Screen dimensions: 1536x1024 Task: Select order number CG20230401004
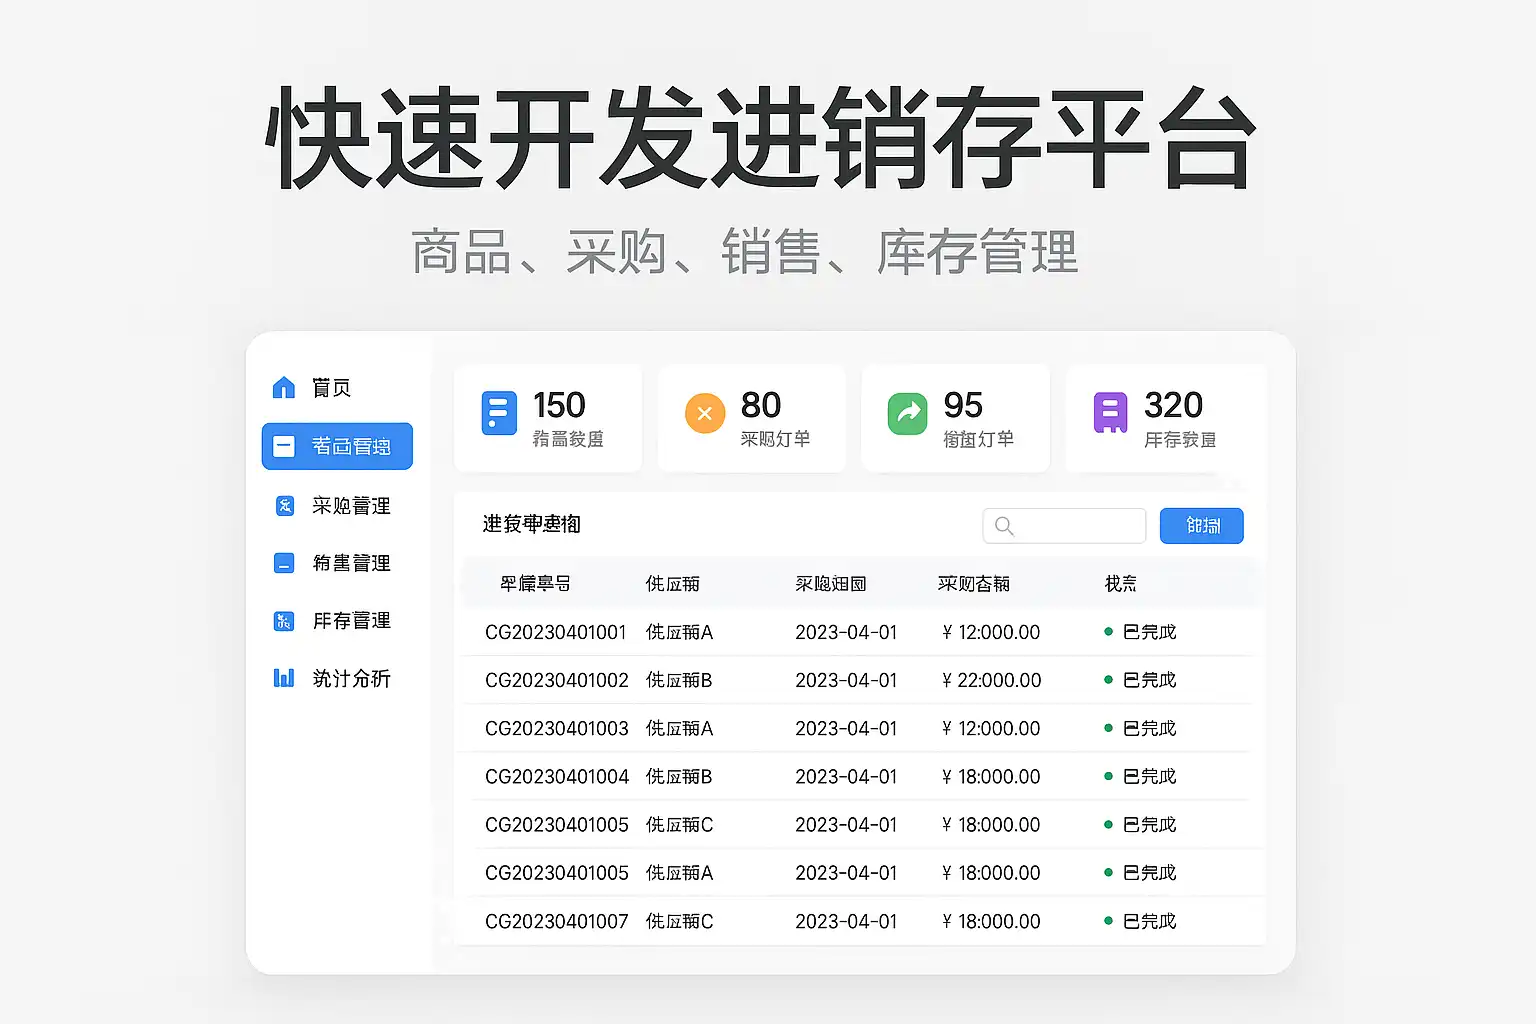coord(557,776)
